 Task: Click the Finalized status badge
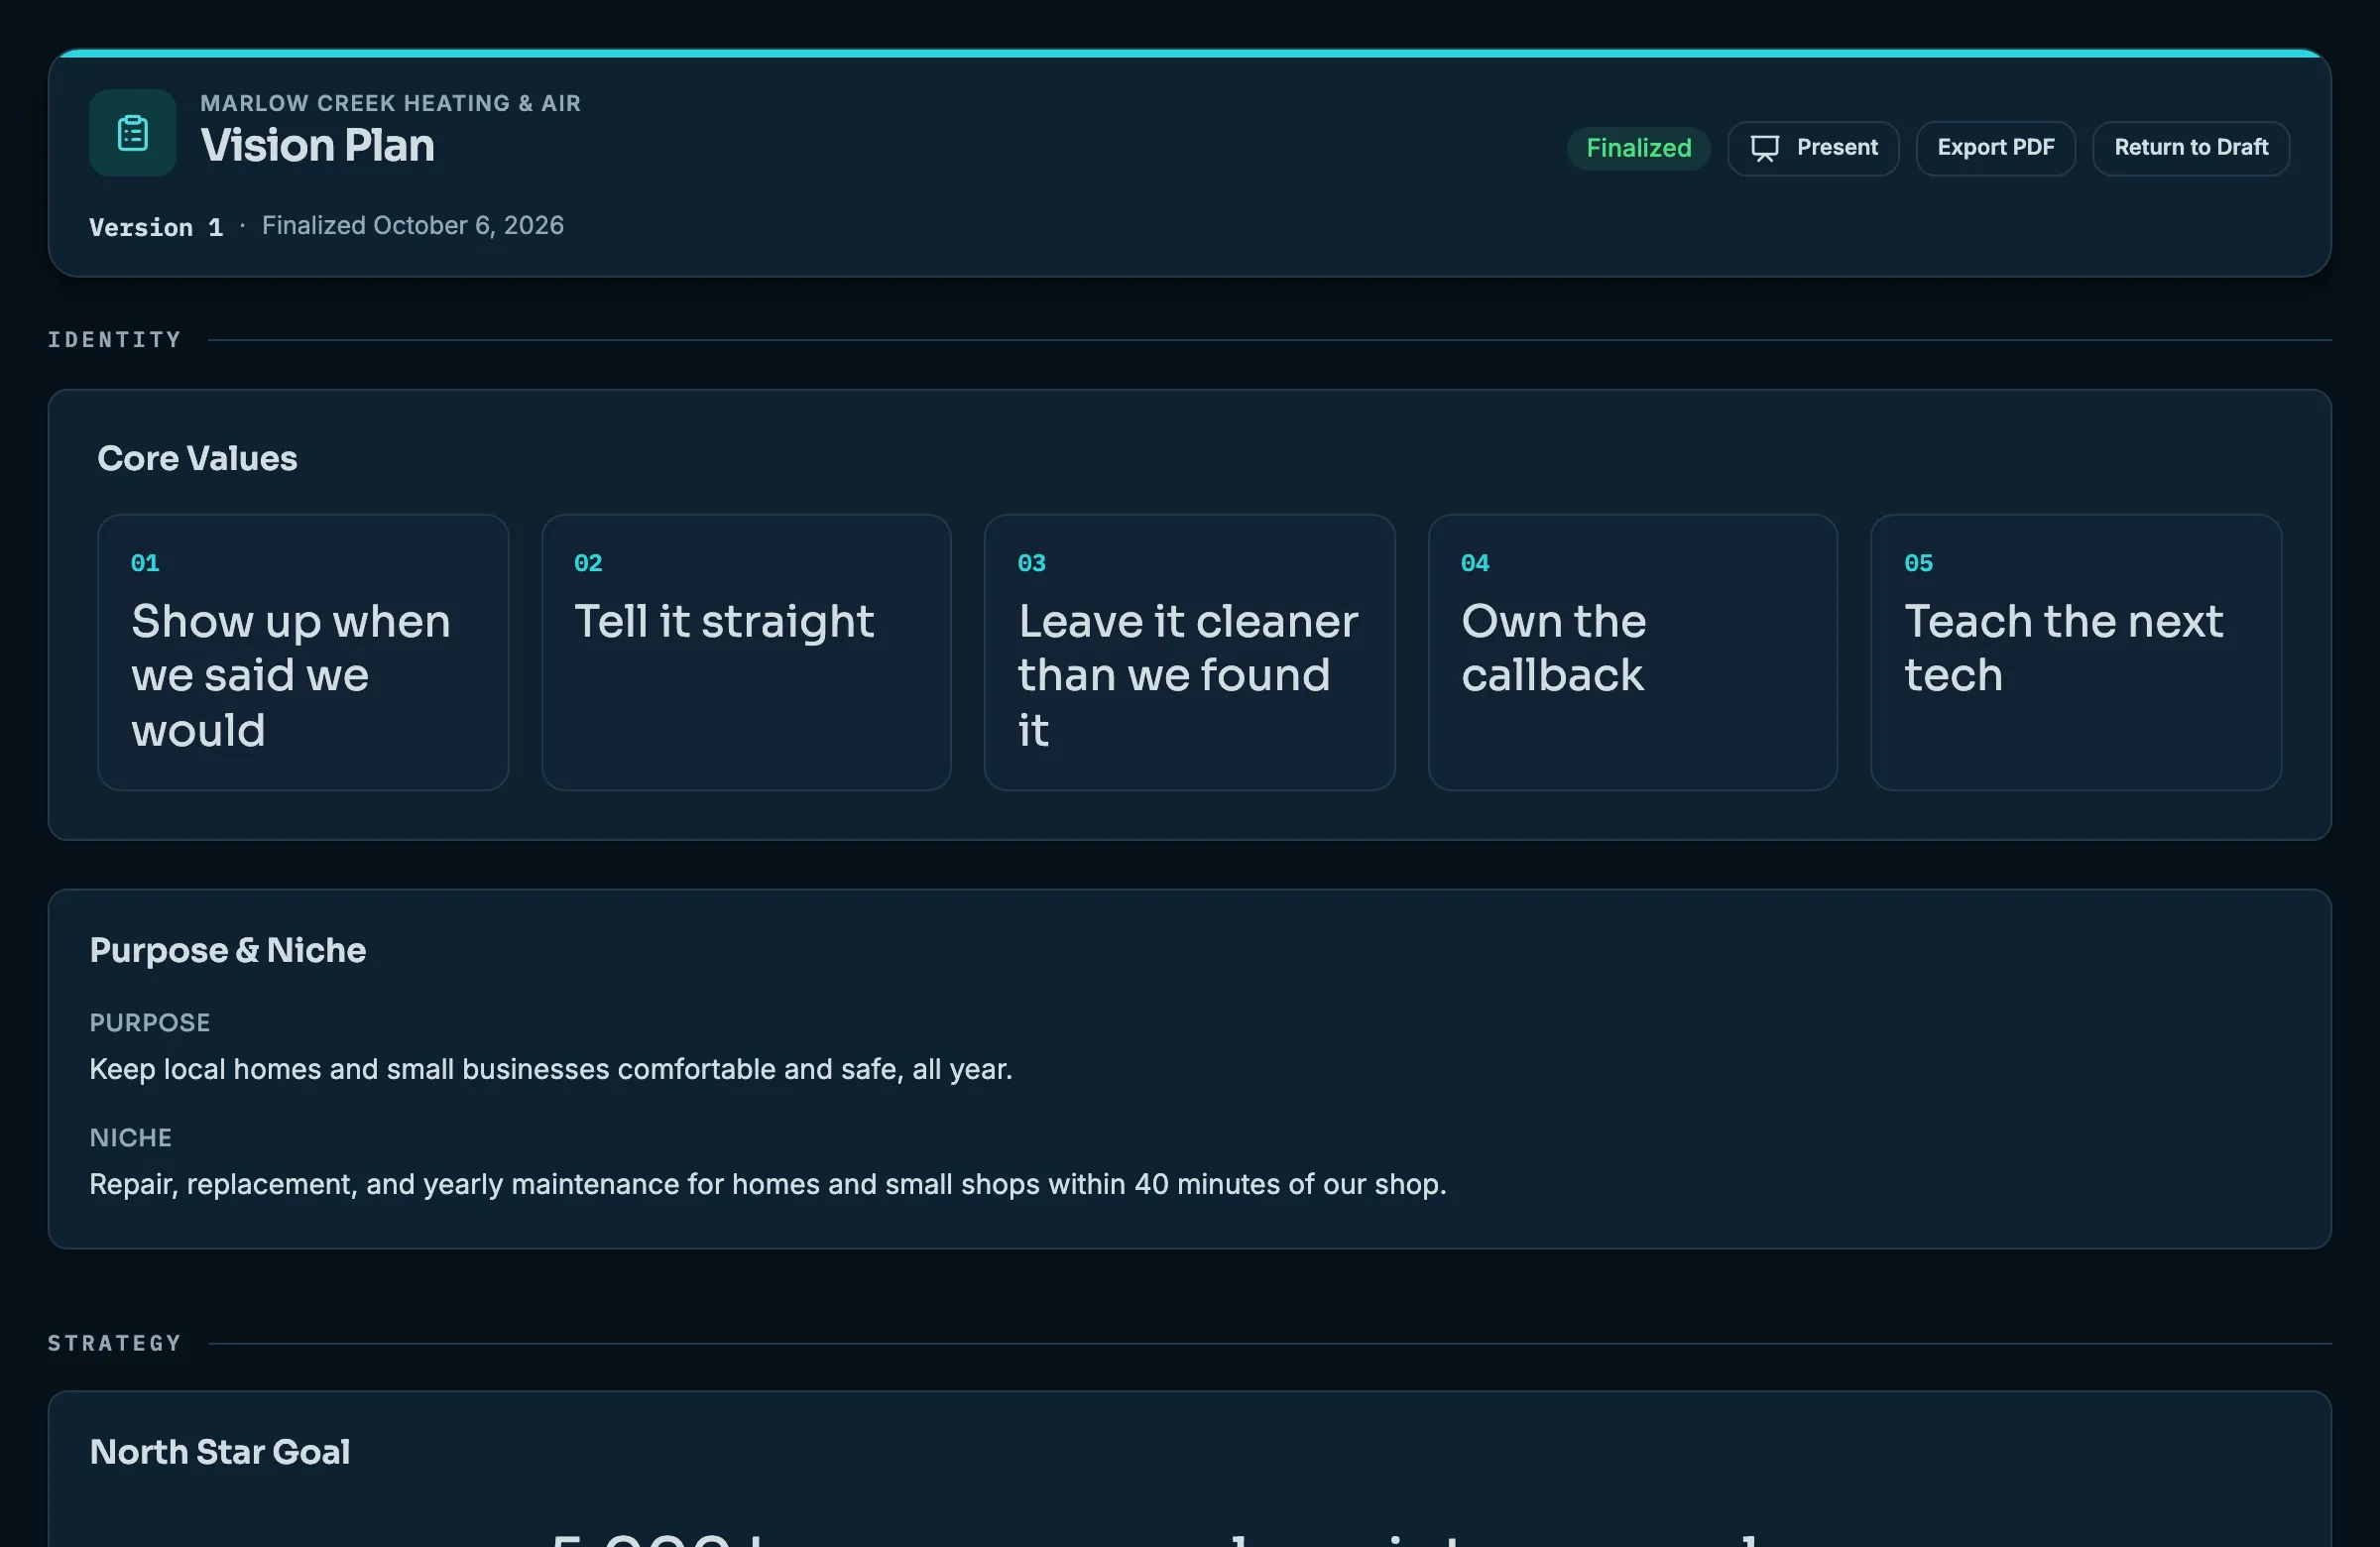1638,148
